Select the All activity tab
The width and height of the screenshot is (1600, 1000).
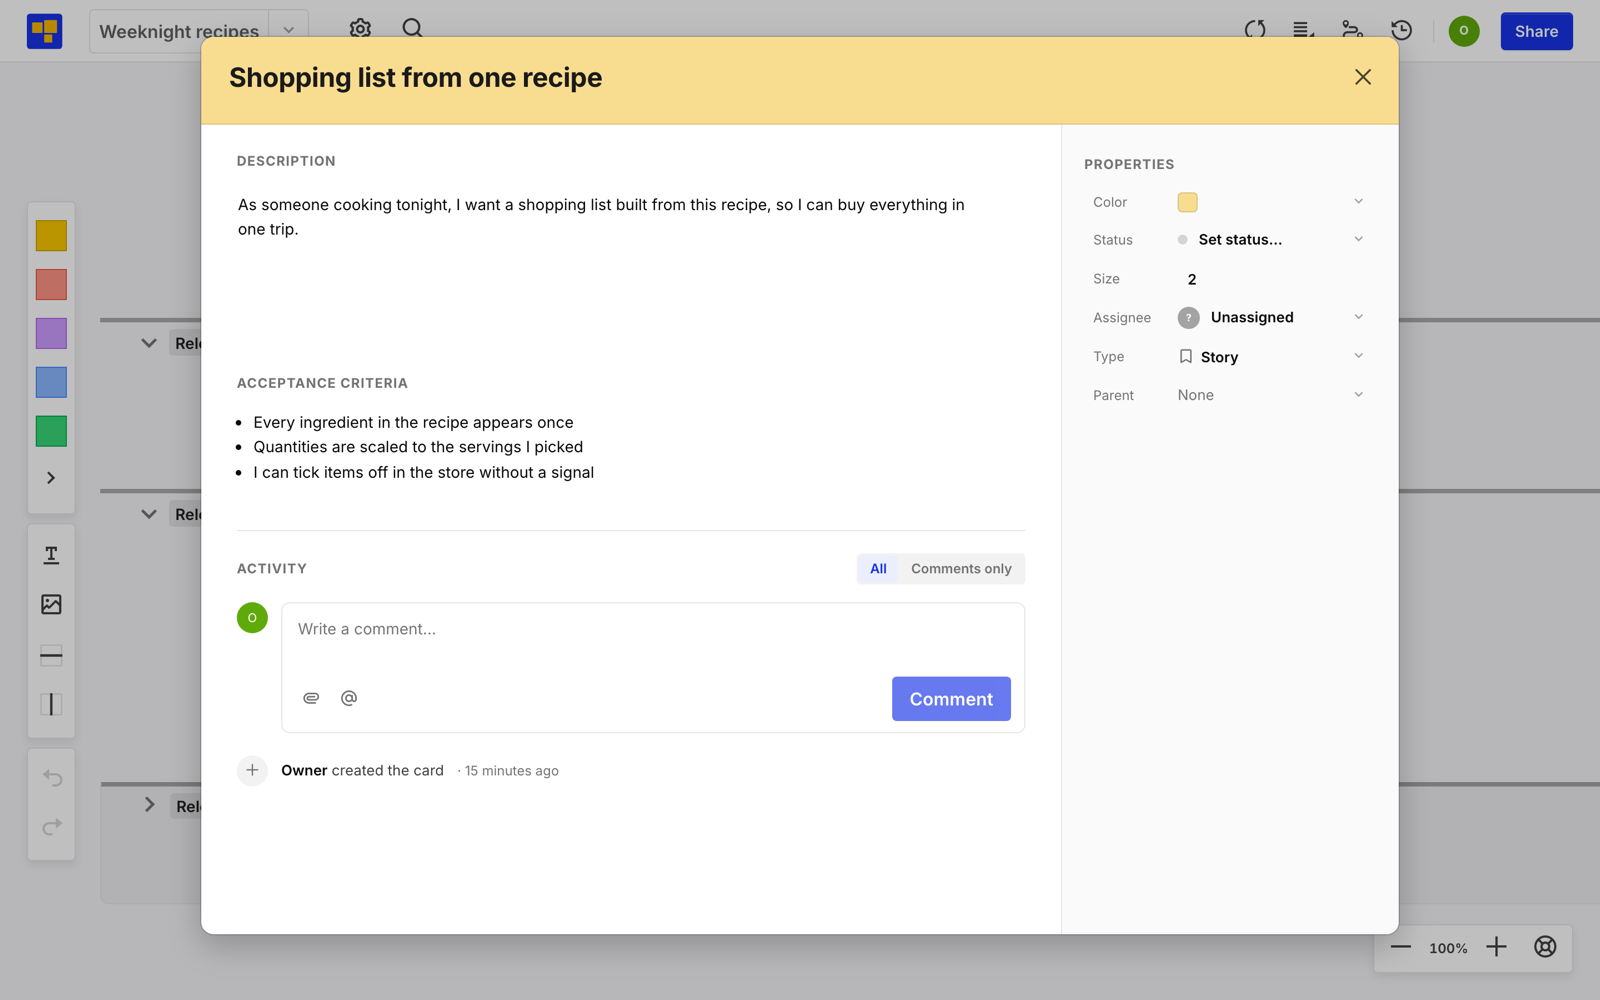coord(878,569)
